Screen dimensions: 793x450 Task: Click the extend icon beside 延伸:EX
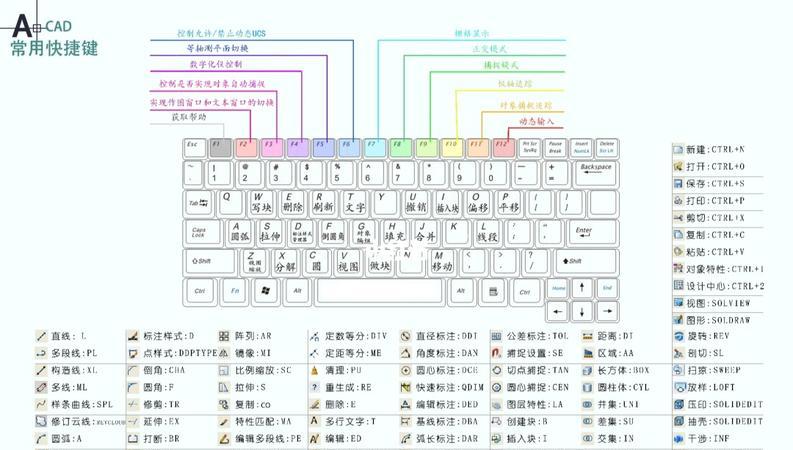pyautogui.click(x=133, y=421)
